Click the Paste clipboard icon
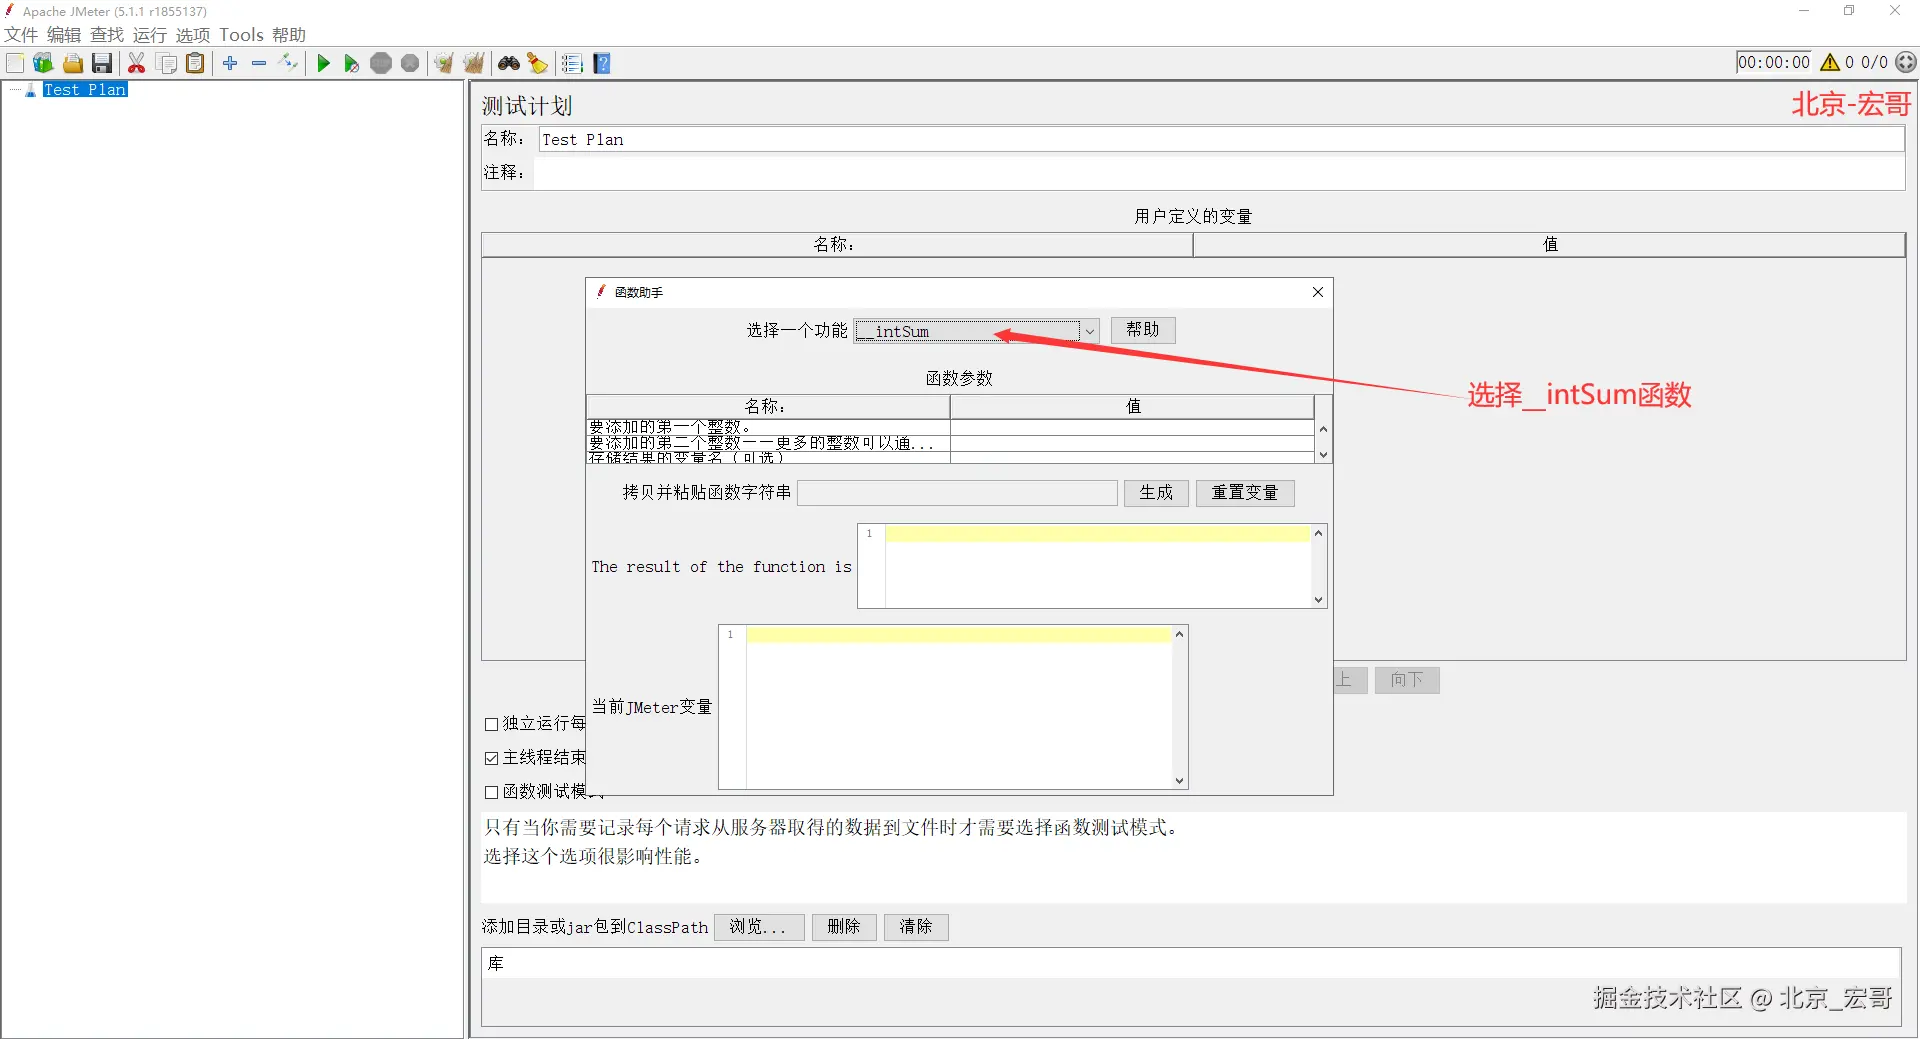Screen dimensions: 1920x1039 click(196, 63)
